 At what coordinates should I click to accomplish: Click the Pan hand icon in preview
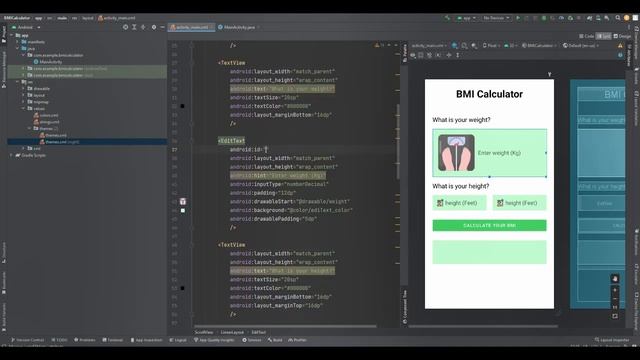[615, 279]
